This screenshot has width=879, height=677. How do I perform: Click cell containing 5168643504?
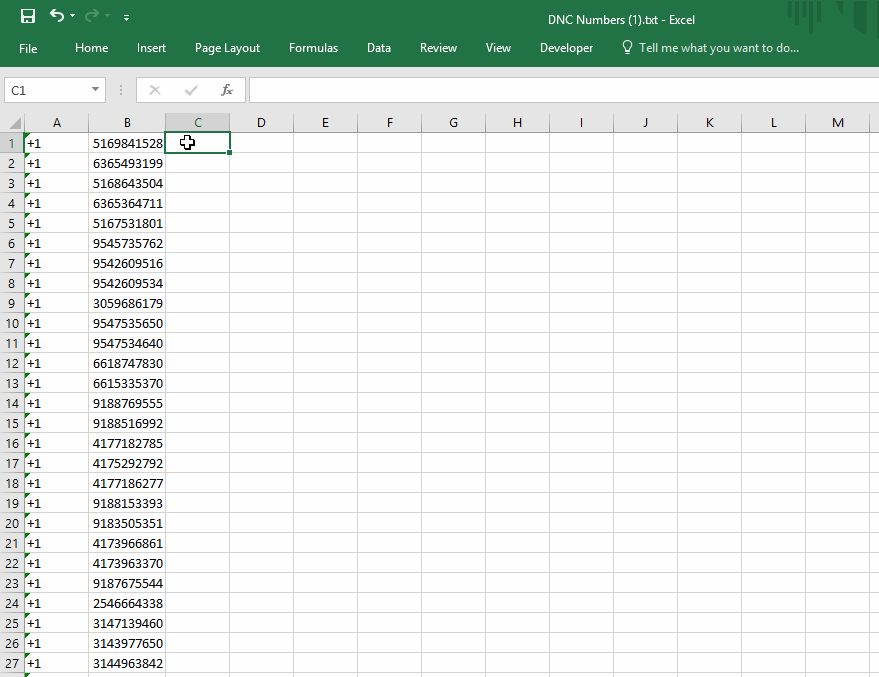(x=127, y=183)
